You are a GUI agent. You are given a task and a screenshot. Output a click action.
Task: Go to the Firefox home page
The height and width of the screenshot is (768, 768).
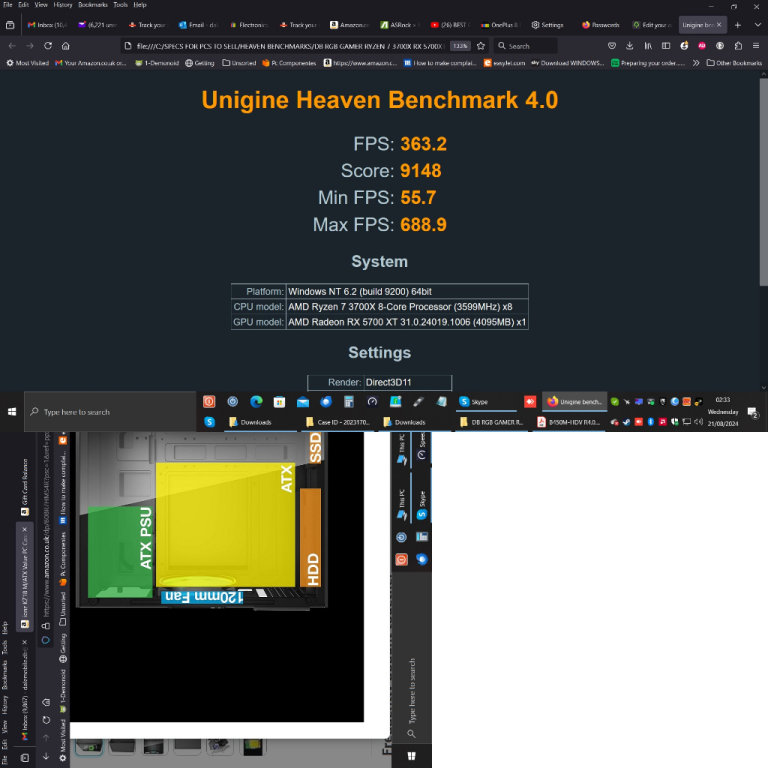point(66,46)
